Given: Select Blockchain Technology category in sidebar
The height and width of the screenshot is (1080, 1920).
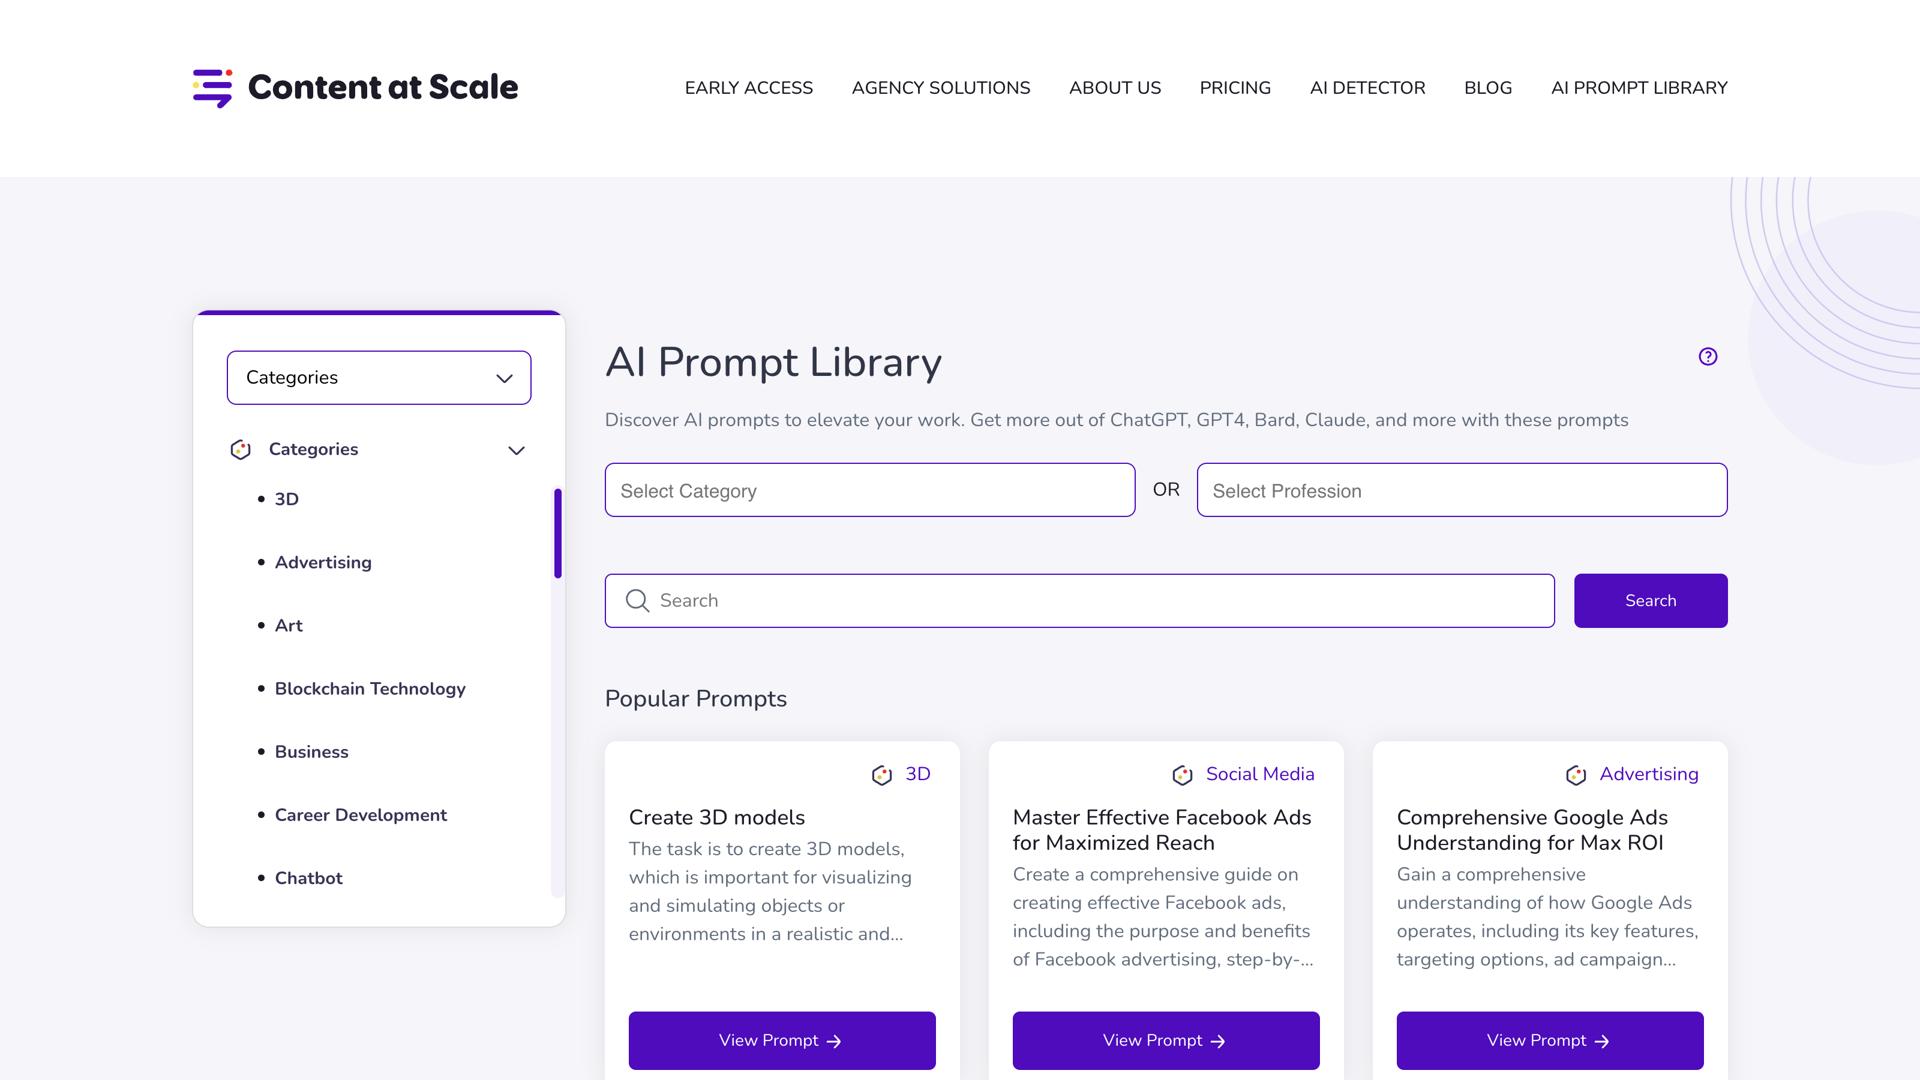Looking at the screenshot, I should coord(370,689).
